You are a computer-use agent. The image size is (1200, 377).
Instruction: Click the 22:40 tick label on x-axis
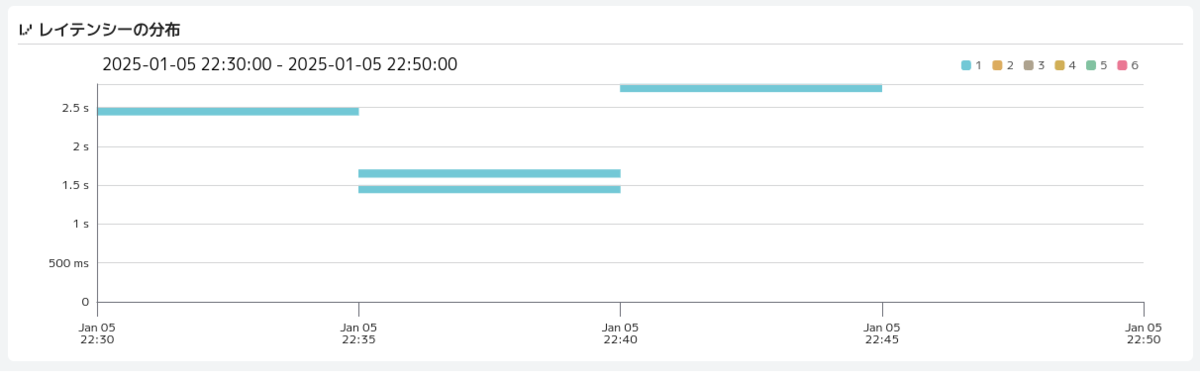click(x=620, y=332)
